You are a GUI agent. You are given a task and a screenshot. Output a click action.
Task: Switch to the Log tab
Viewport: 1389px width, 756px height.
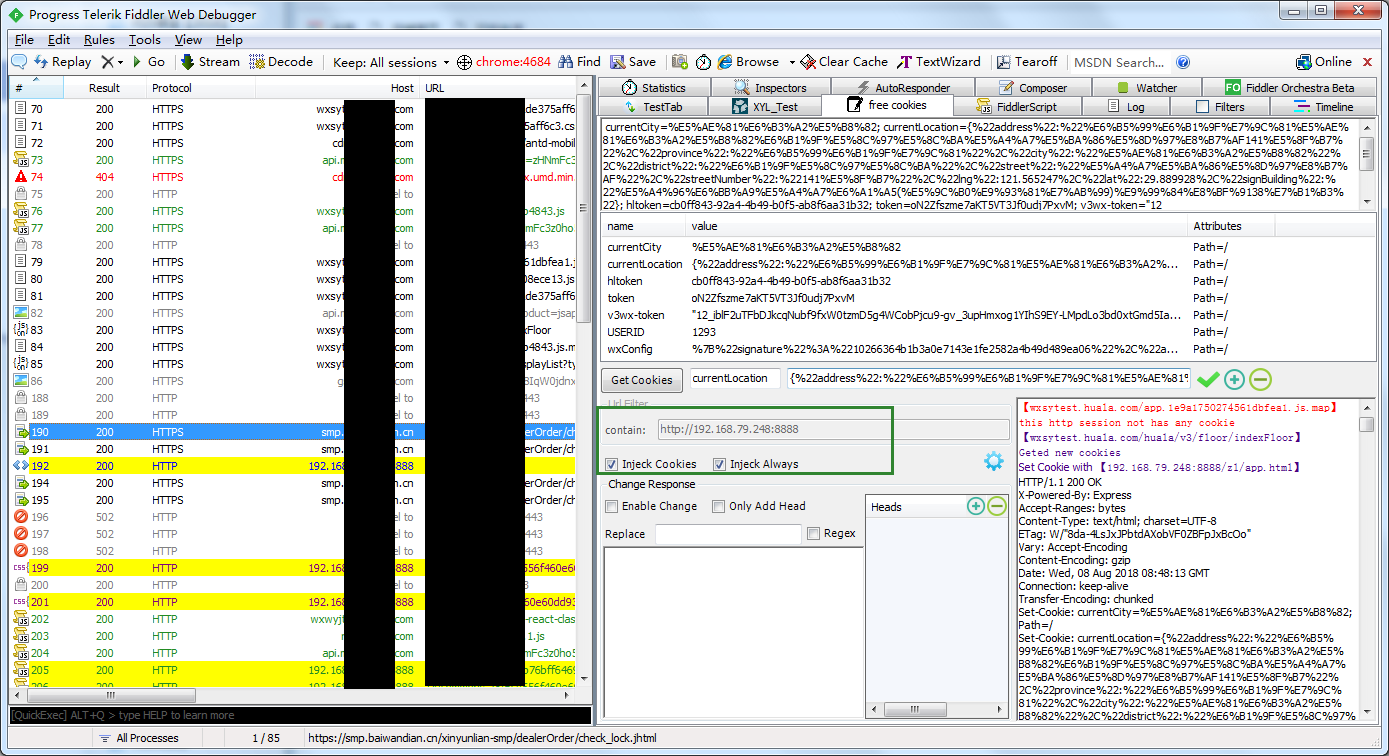[x=1126, y=107]
